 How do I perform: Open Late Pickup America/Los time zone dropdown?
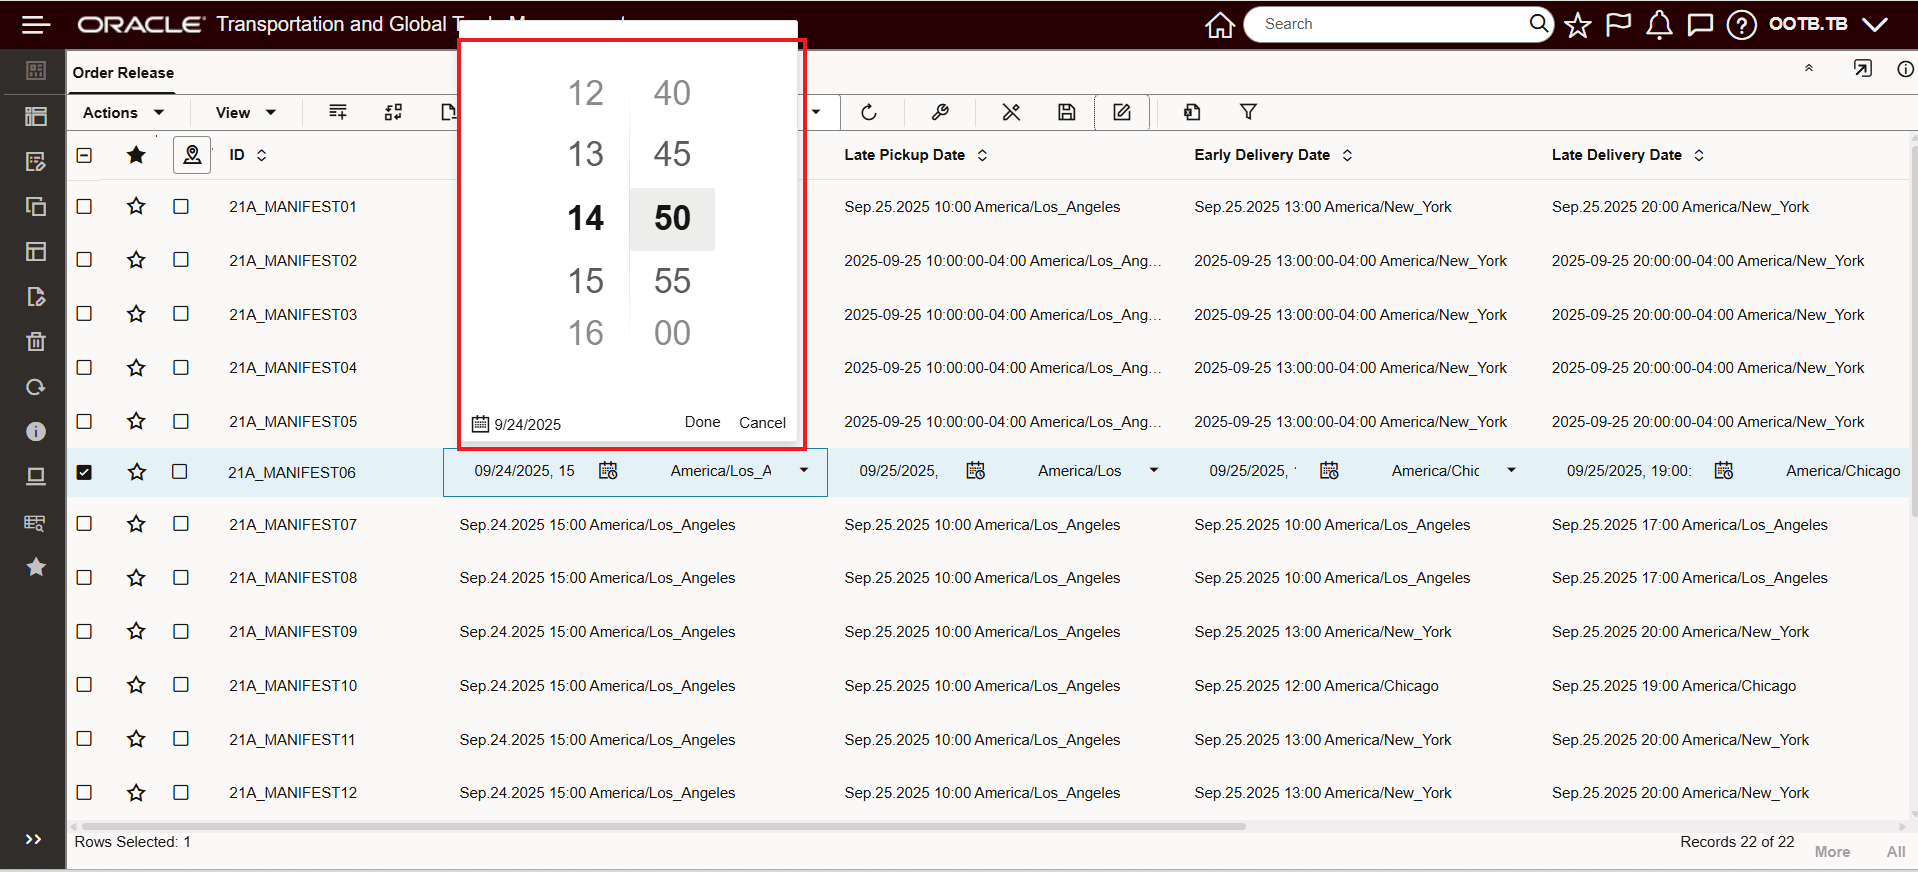click(1154, 470)
